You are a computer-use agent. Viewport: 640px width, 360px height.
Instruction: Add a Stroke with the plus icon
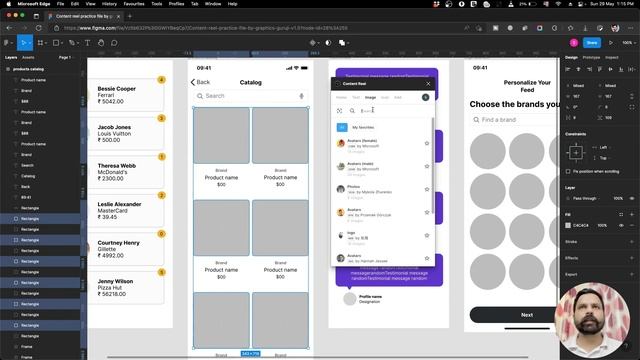click(631, 242)
